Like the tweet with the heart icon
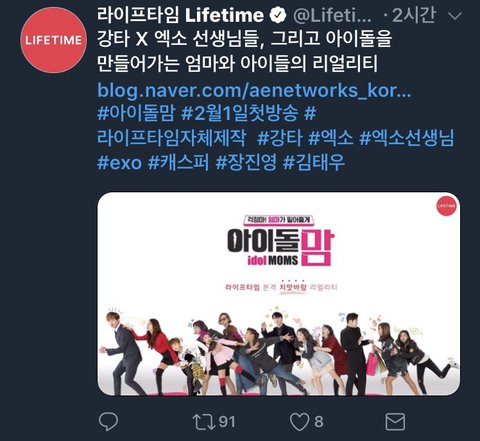 [299, 422]
